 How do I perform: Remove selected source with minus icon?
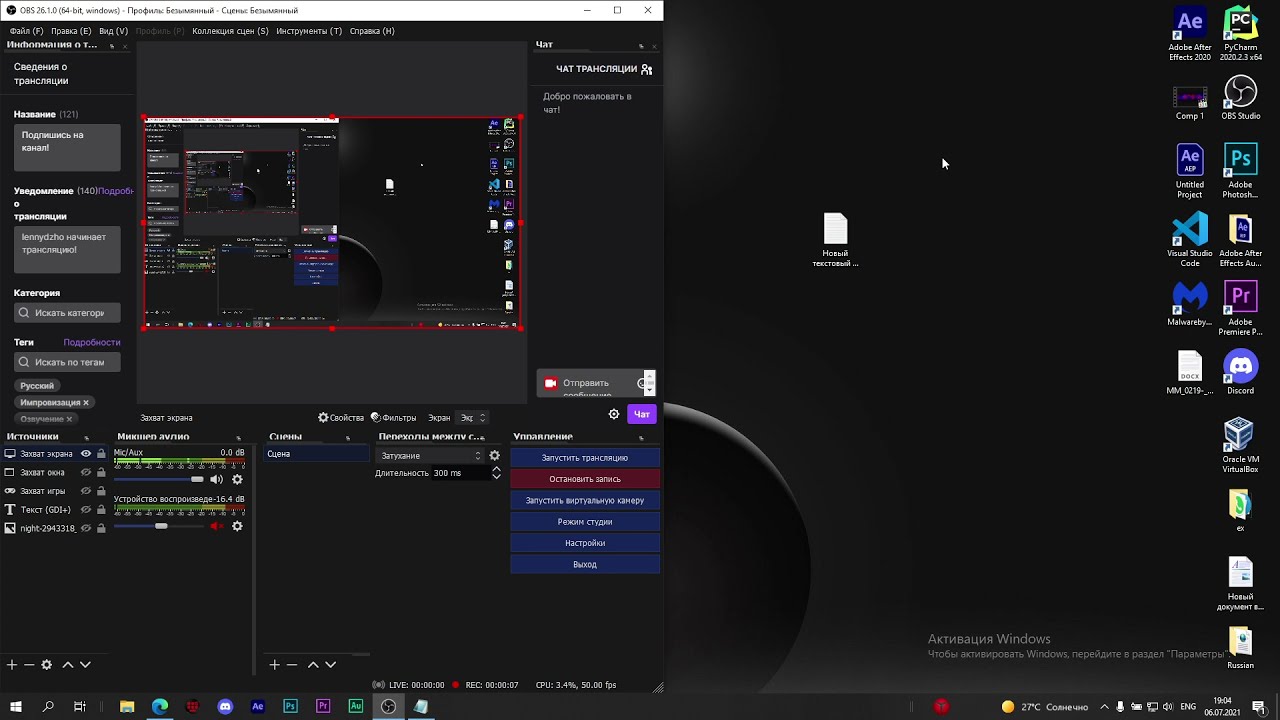29,664
